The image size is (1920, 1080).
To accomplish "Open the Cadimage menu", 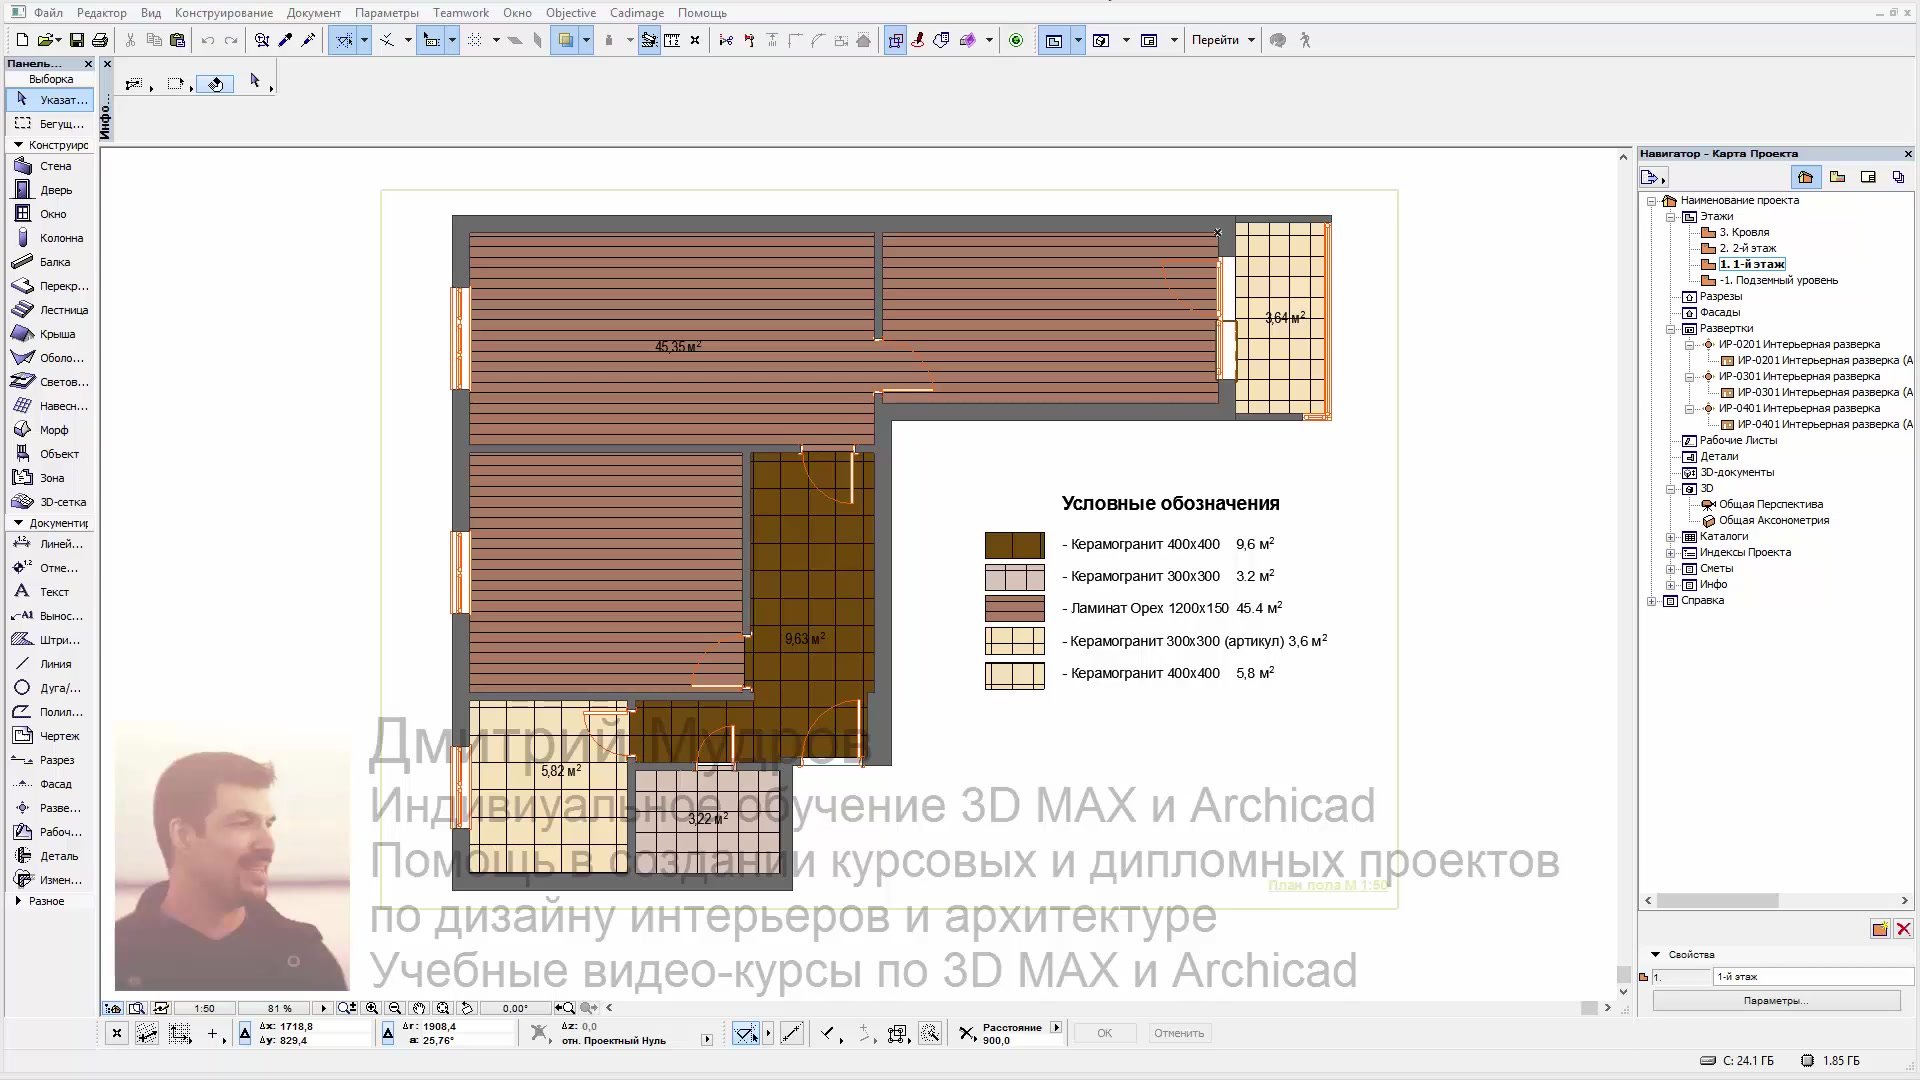I will [x=637, y=13].
